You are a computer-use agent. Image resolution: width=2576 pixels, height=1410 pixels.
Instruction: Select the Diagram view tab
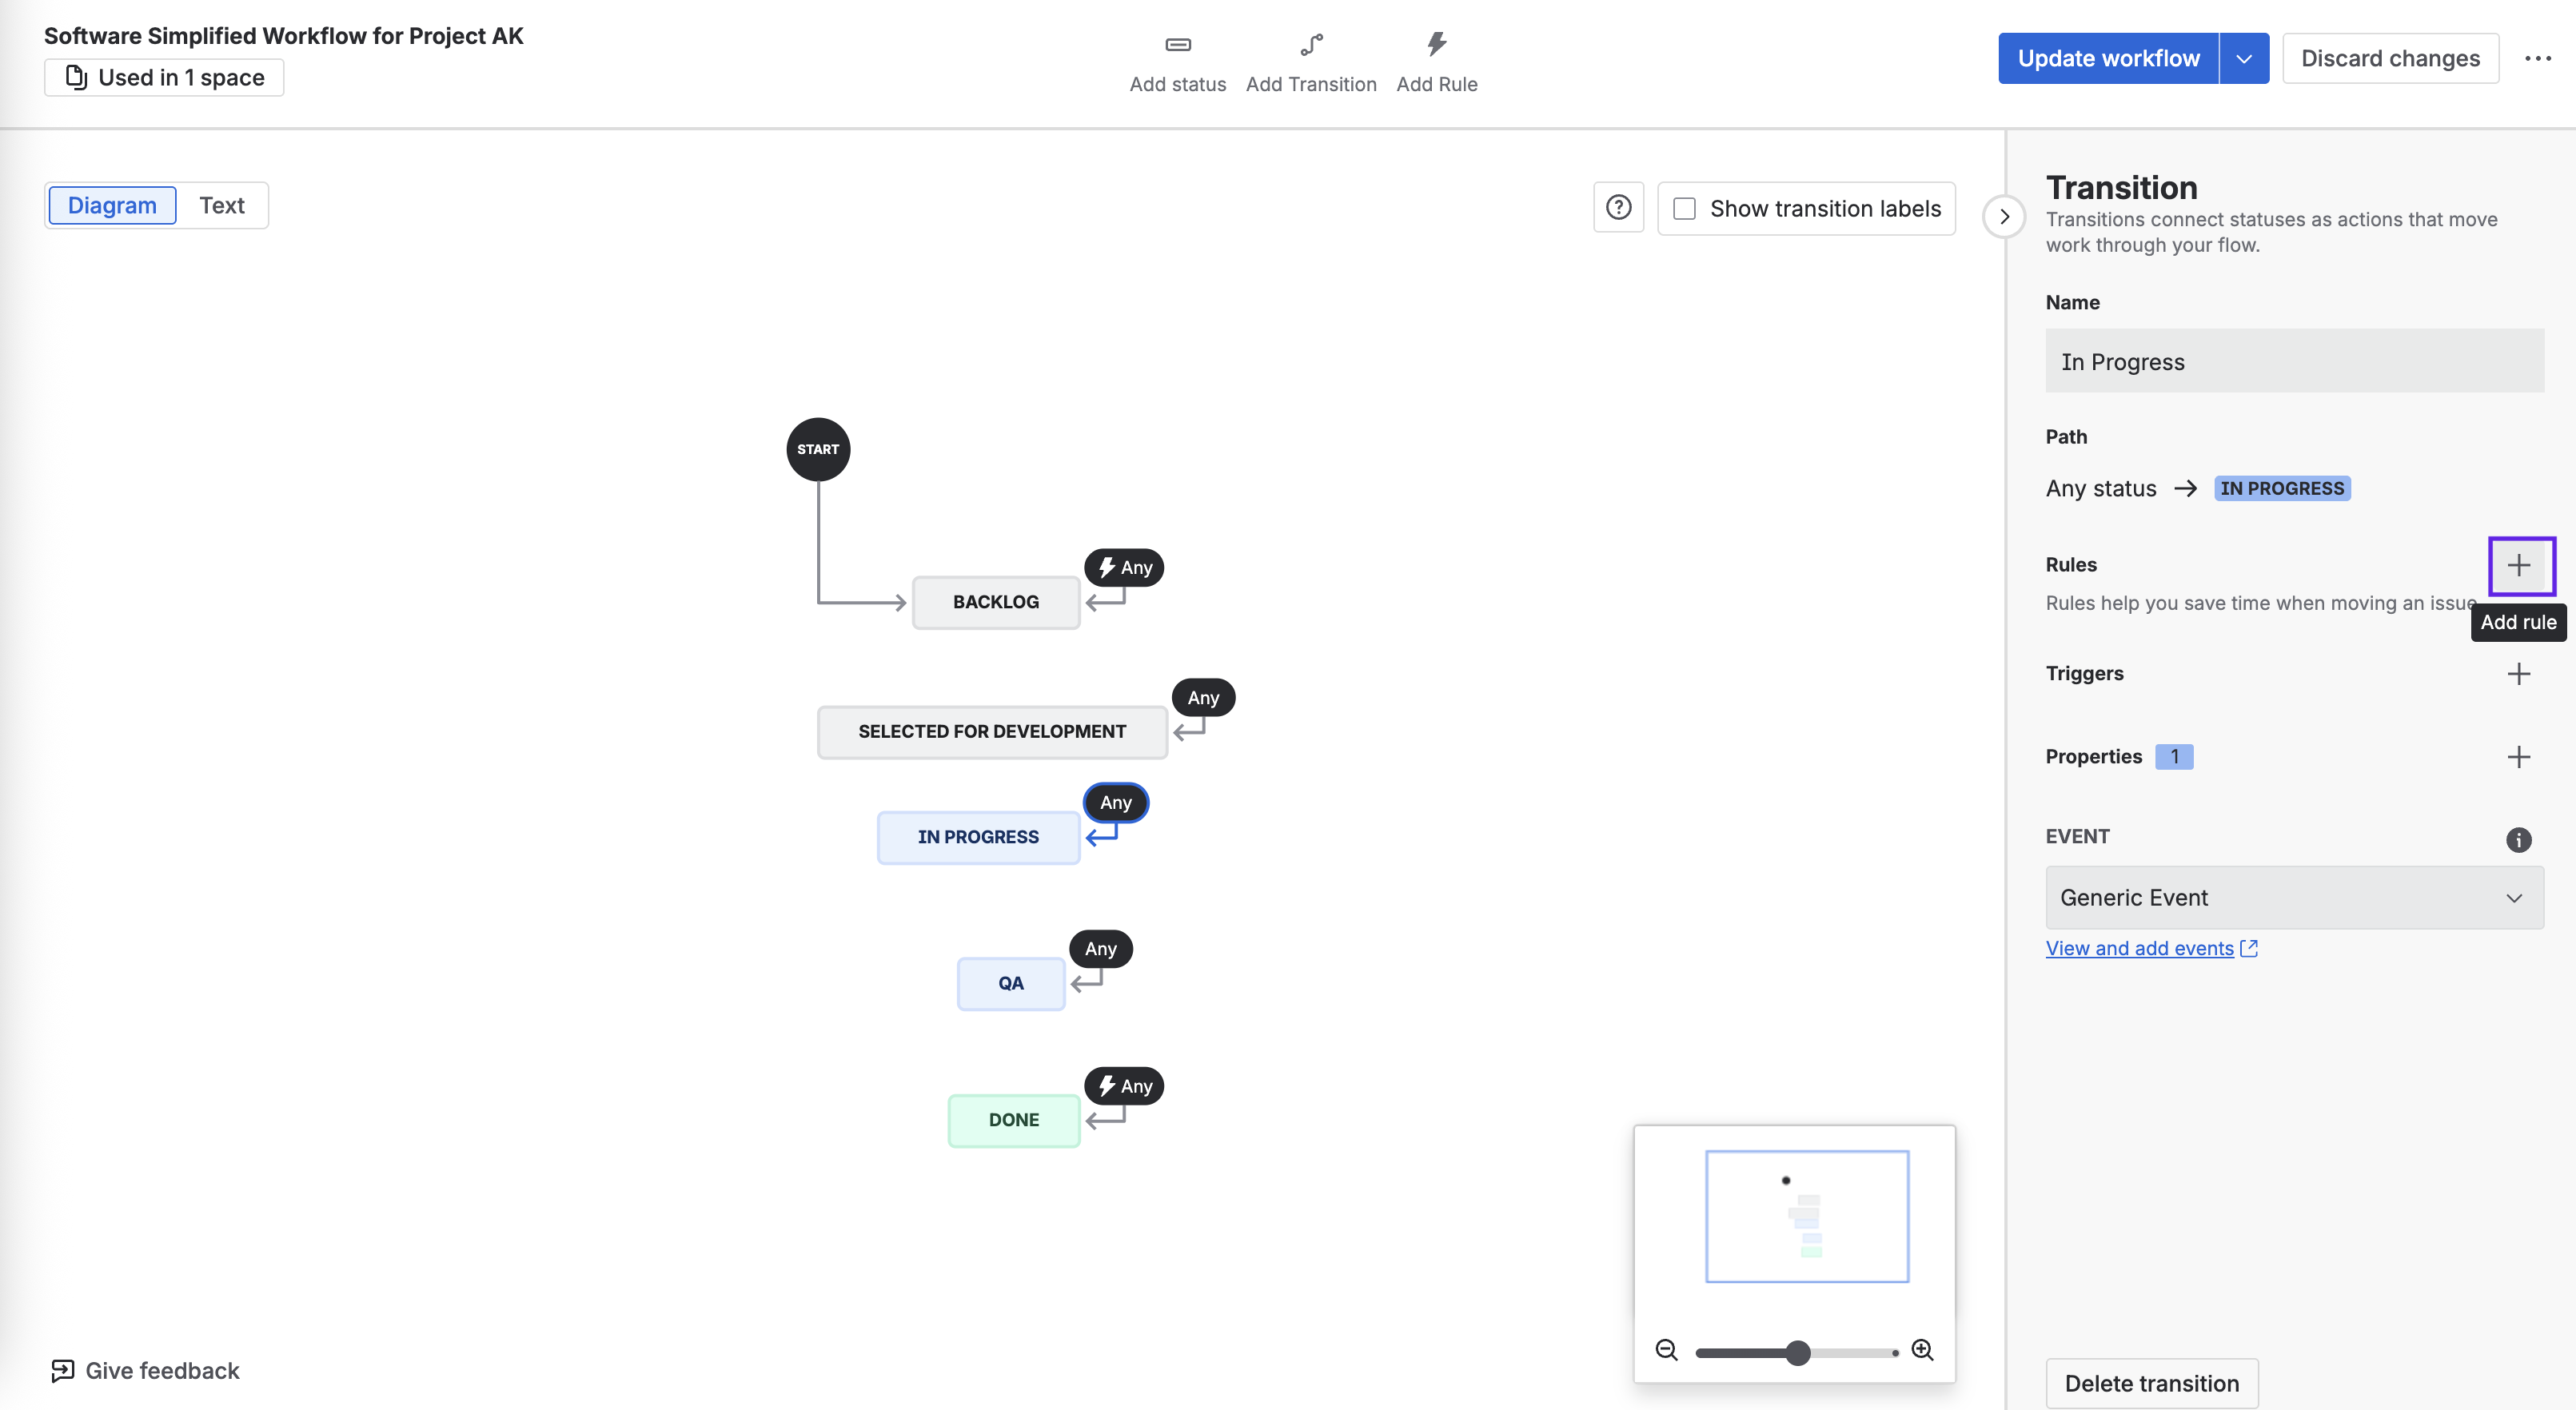(x=112, y=206)
